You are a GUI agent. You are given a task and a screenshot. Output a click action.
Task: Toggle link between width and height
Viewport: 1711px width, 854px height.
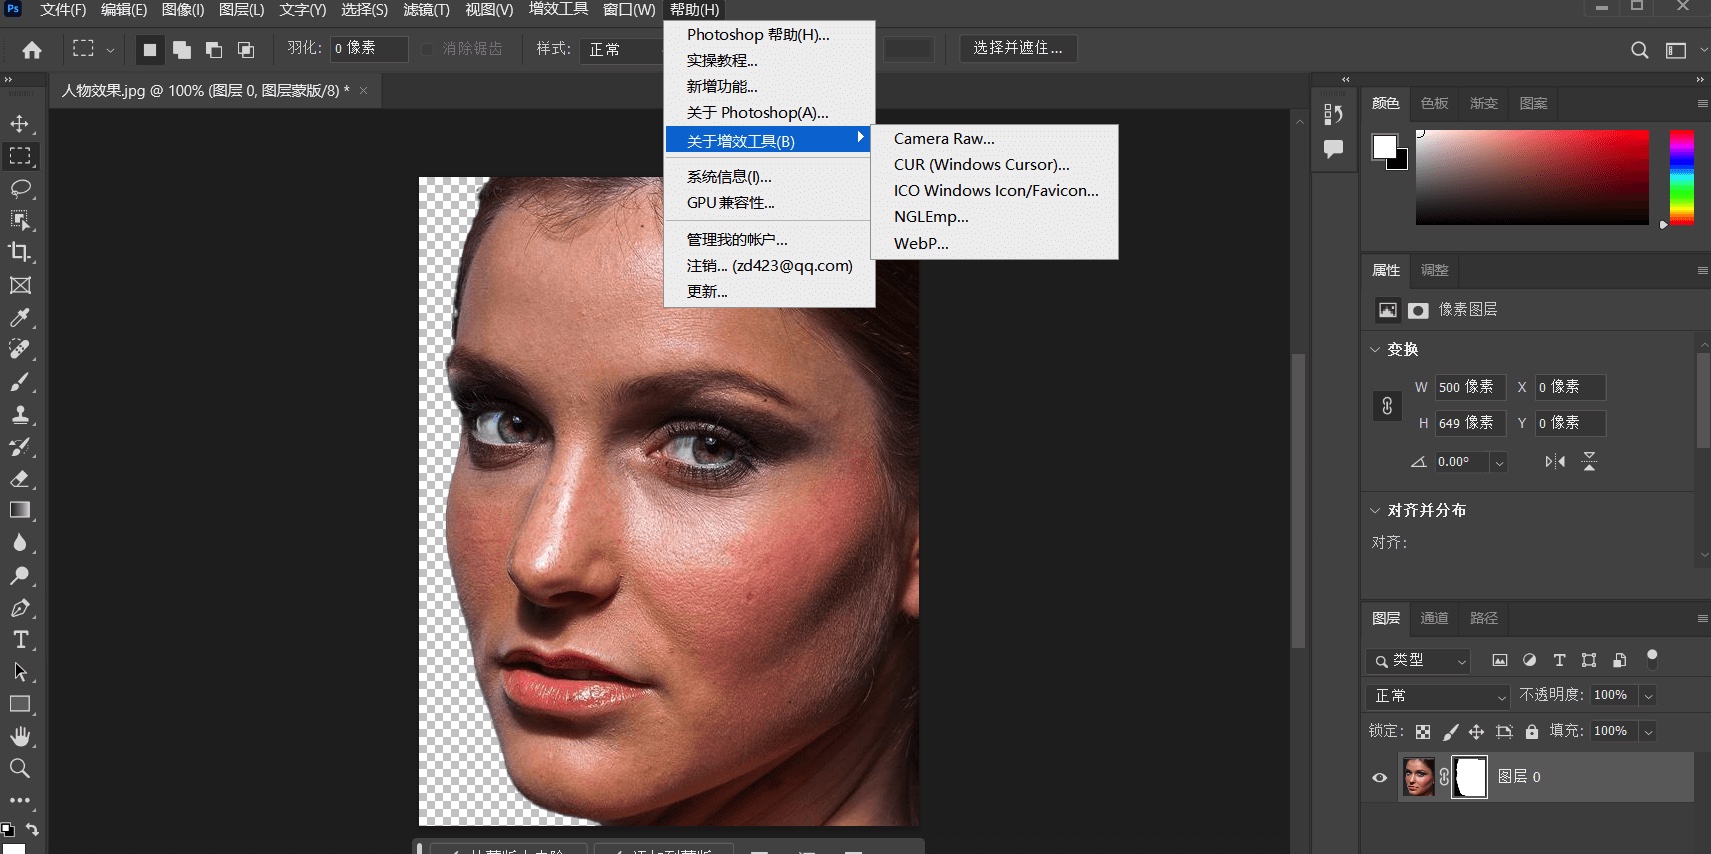[x=1387, y=406]
